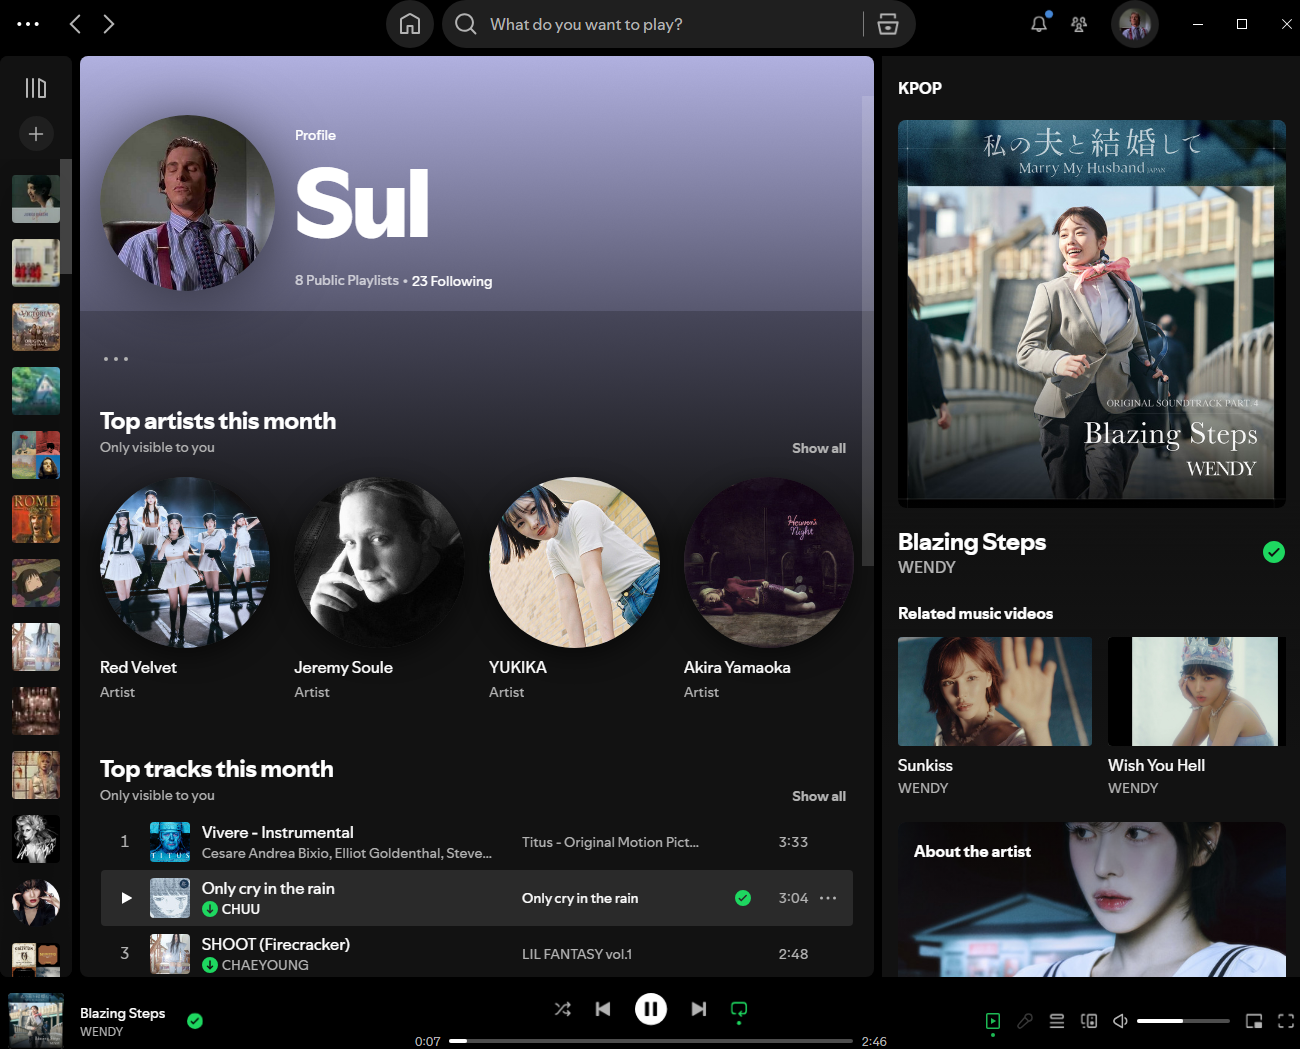Open Connect to a device

point(1089,1021)
